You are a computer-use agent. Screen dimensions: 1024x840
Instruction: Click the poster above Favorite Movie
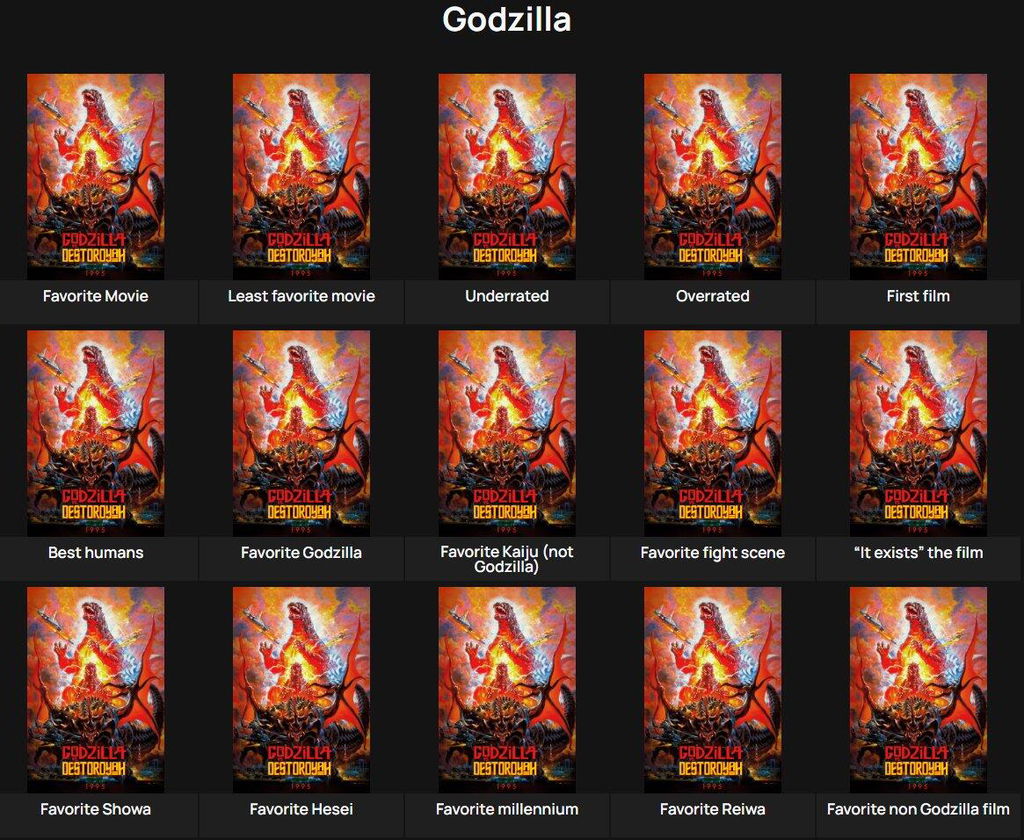95,176
